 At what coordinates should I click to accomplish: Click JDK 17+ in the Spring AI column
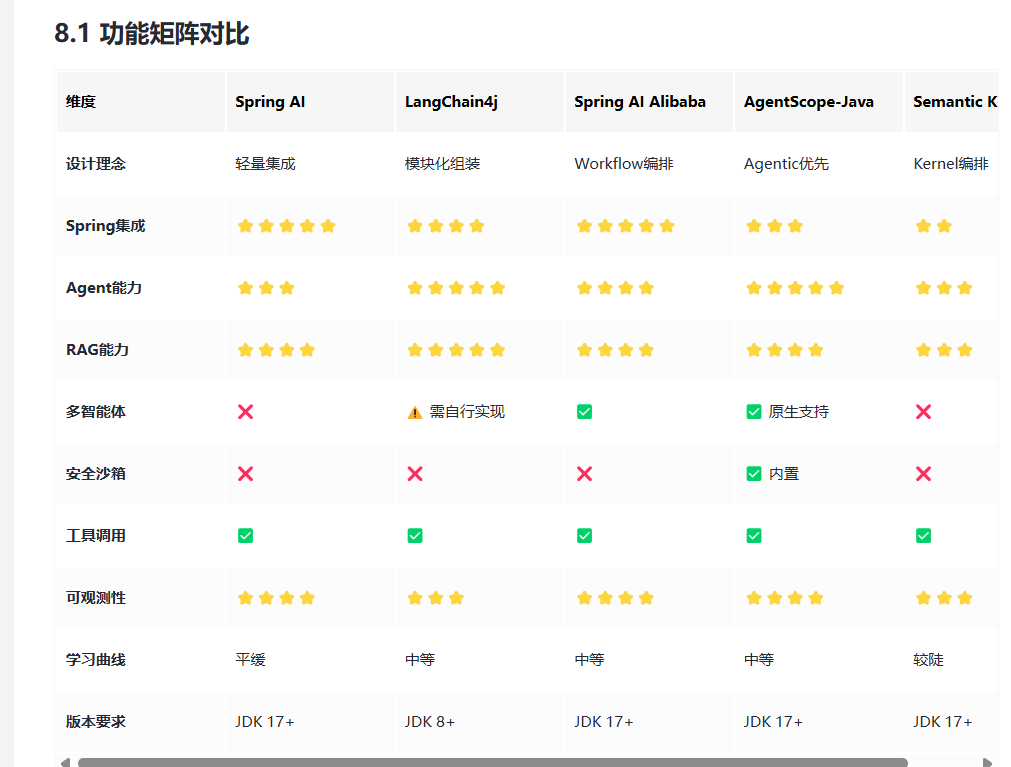point(265,721)
